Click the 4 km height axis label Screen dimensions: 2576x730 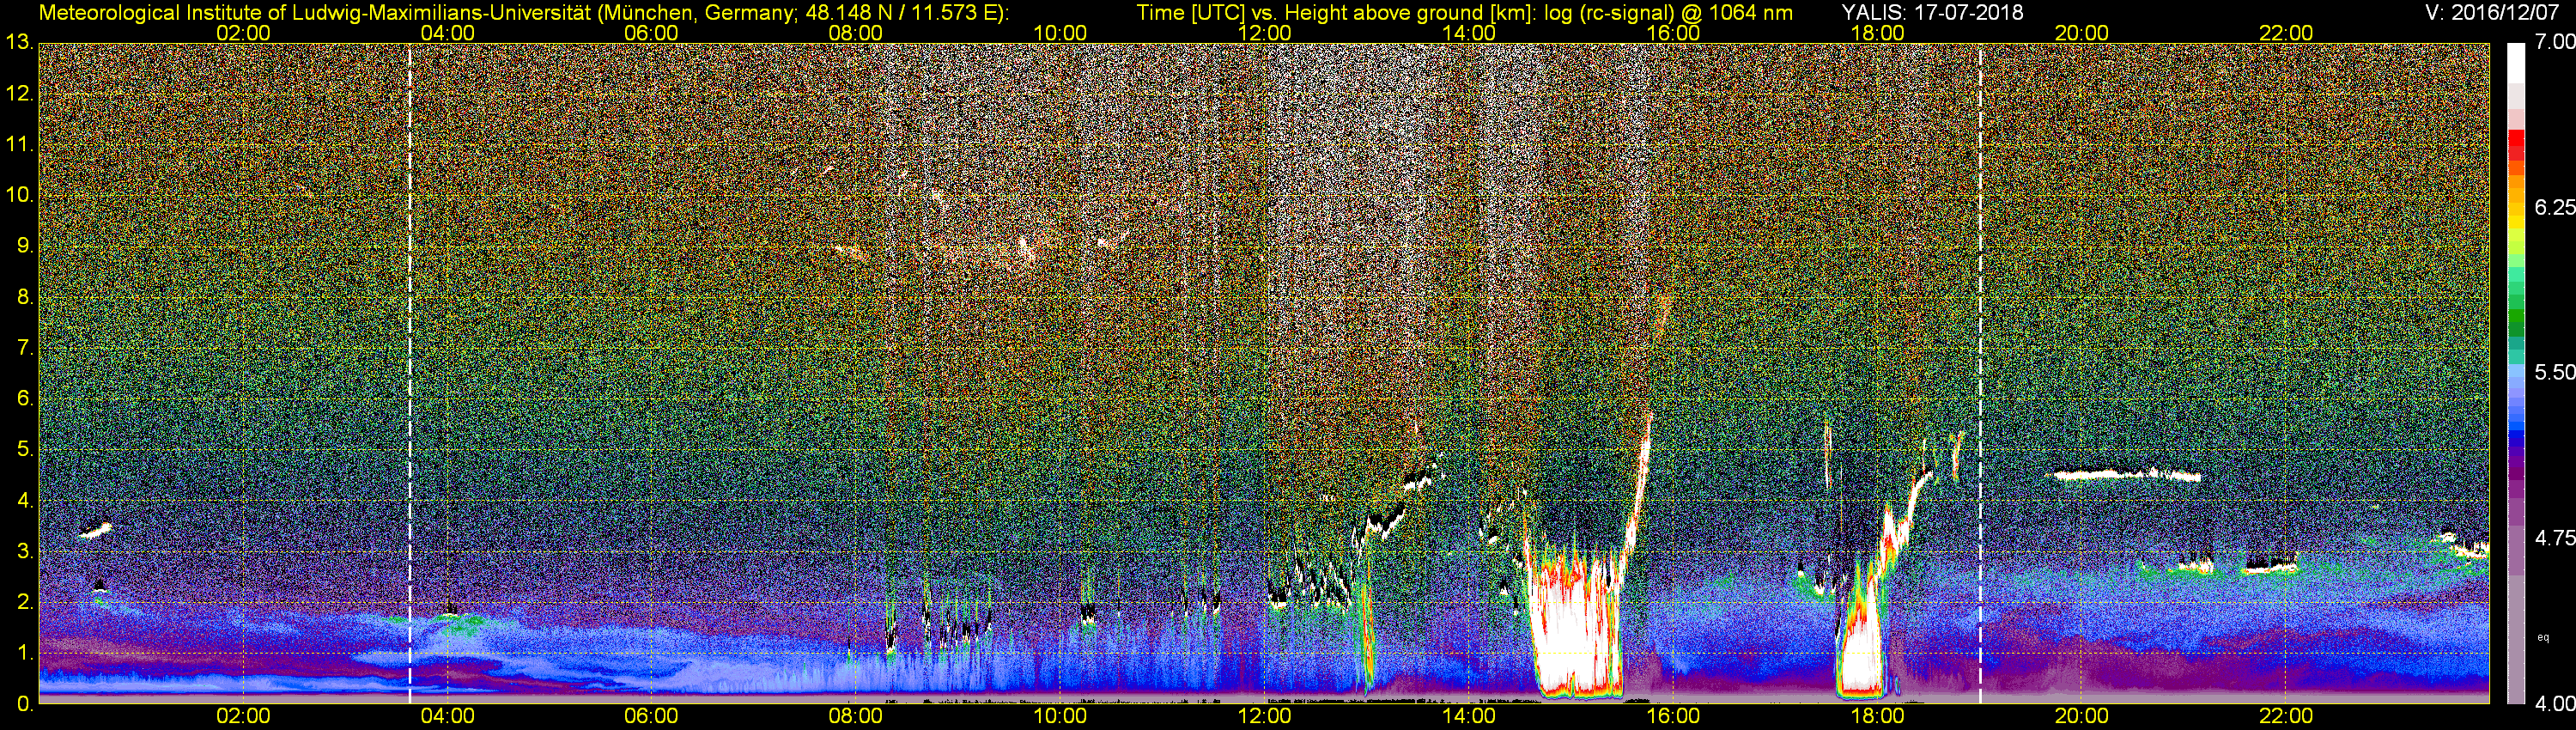(25, 501)
